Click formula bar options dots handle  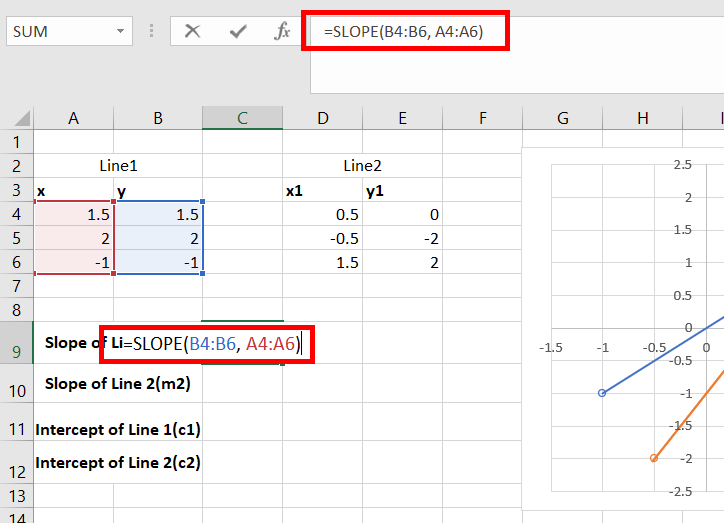[x=151, y=31]
